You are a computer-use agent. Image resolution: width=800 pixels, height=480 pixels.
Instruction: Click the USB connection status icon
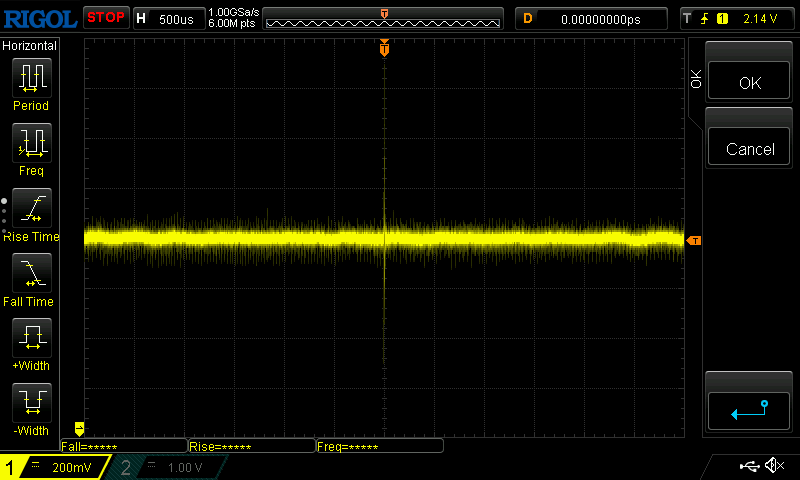point(749,466)
